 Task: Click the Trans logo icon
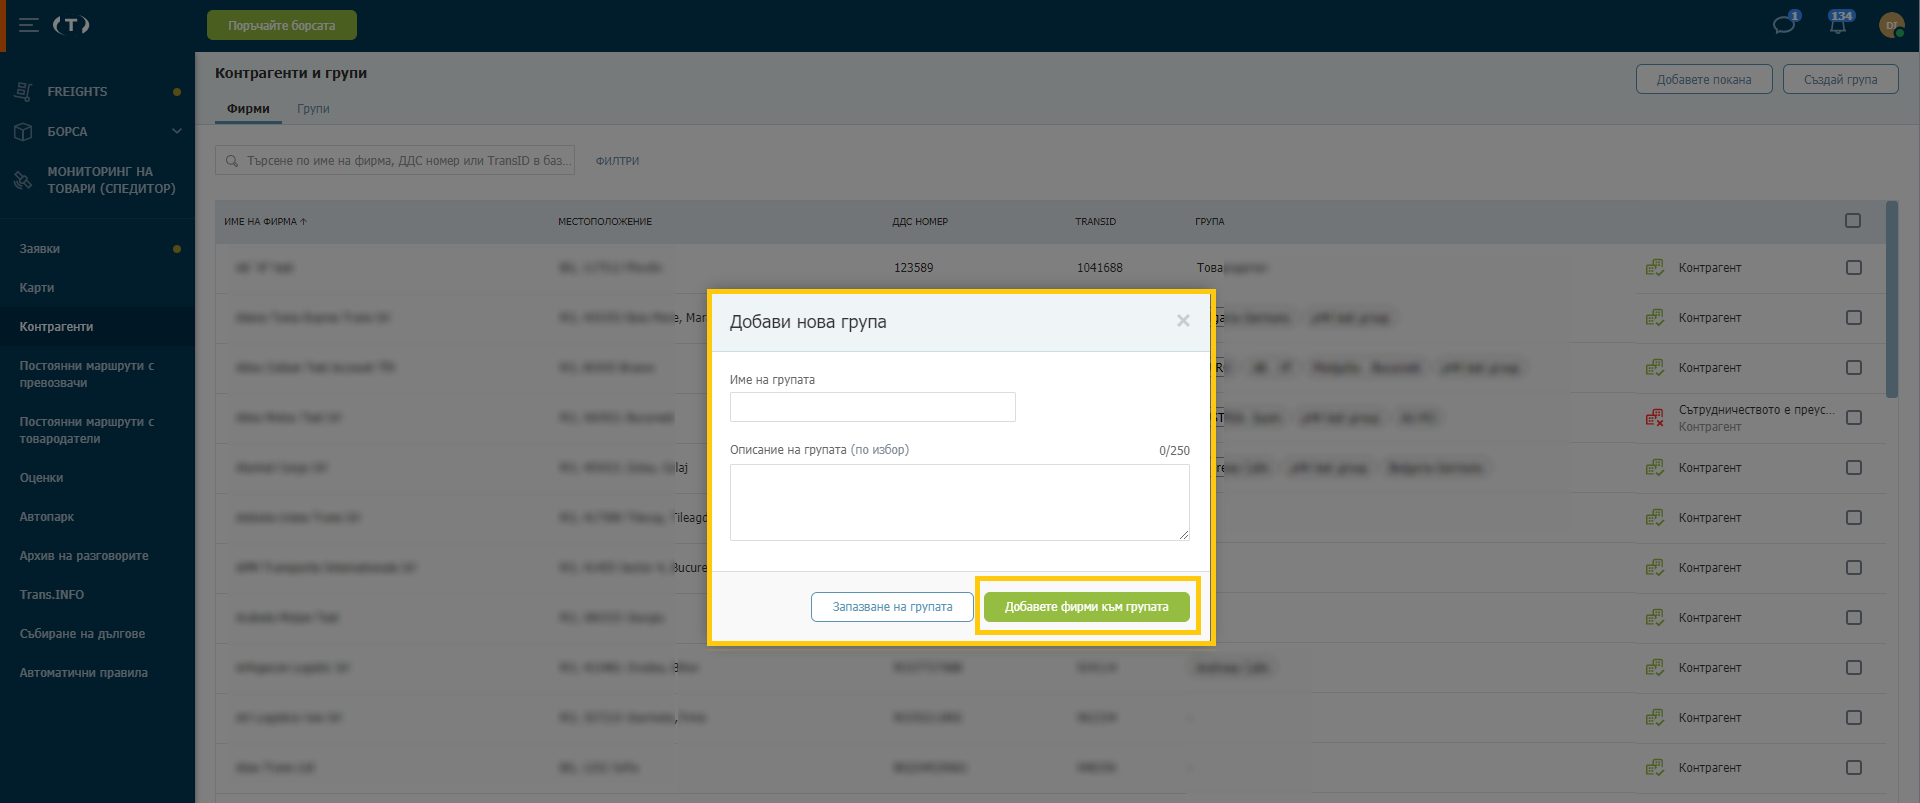(x=71, y=25)
